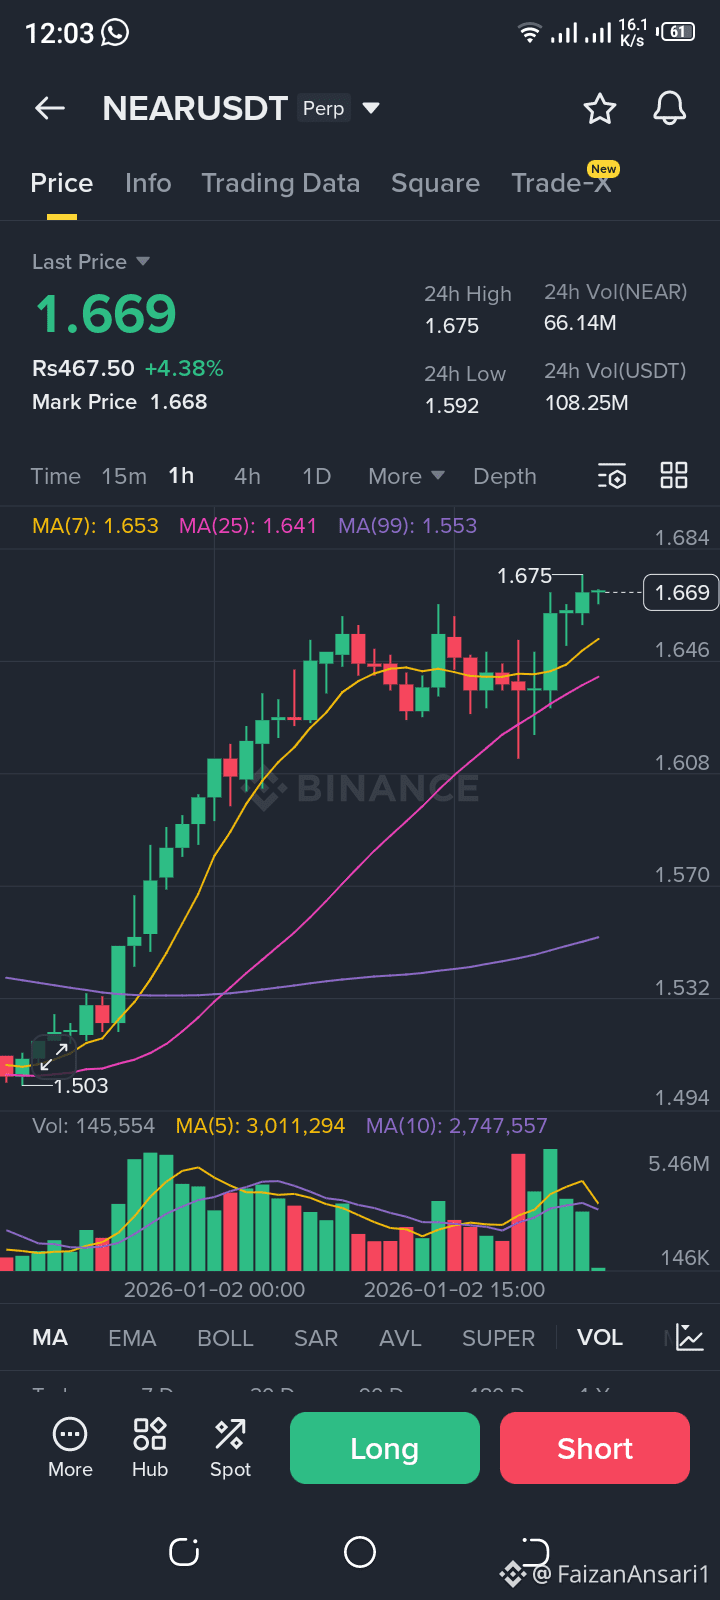Open the Last Price dropdown
Image resolution: width=720 pixels, height=1600 pixels.
(91, 262)
